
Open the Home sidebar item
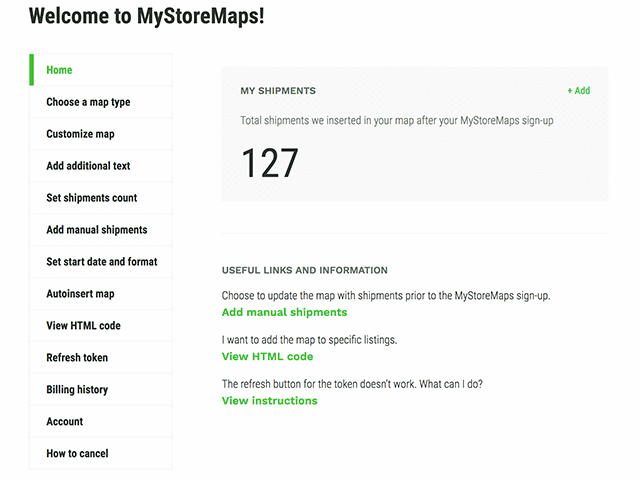[60, 70]
